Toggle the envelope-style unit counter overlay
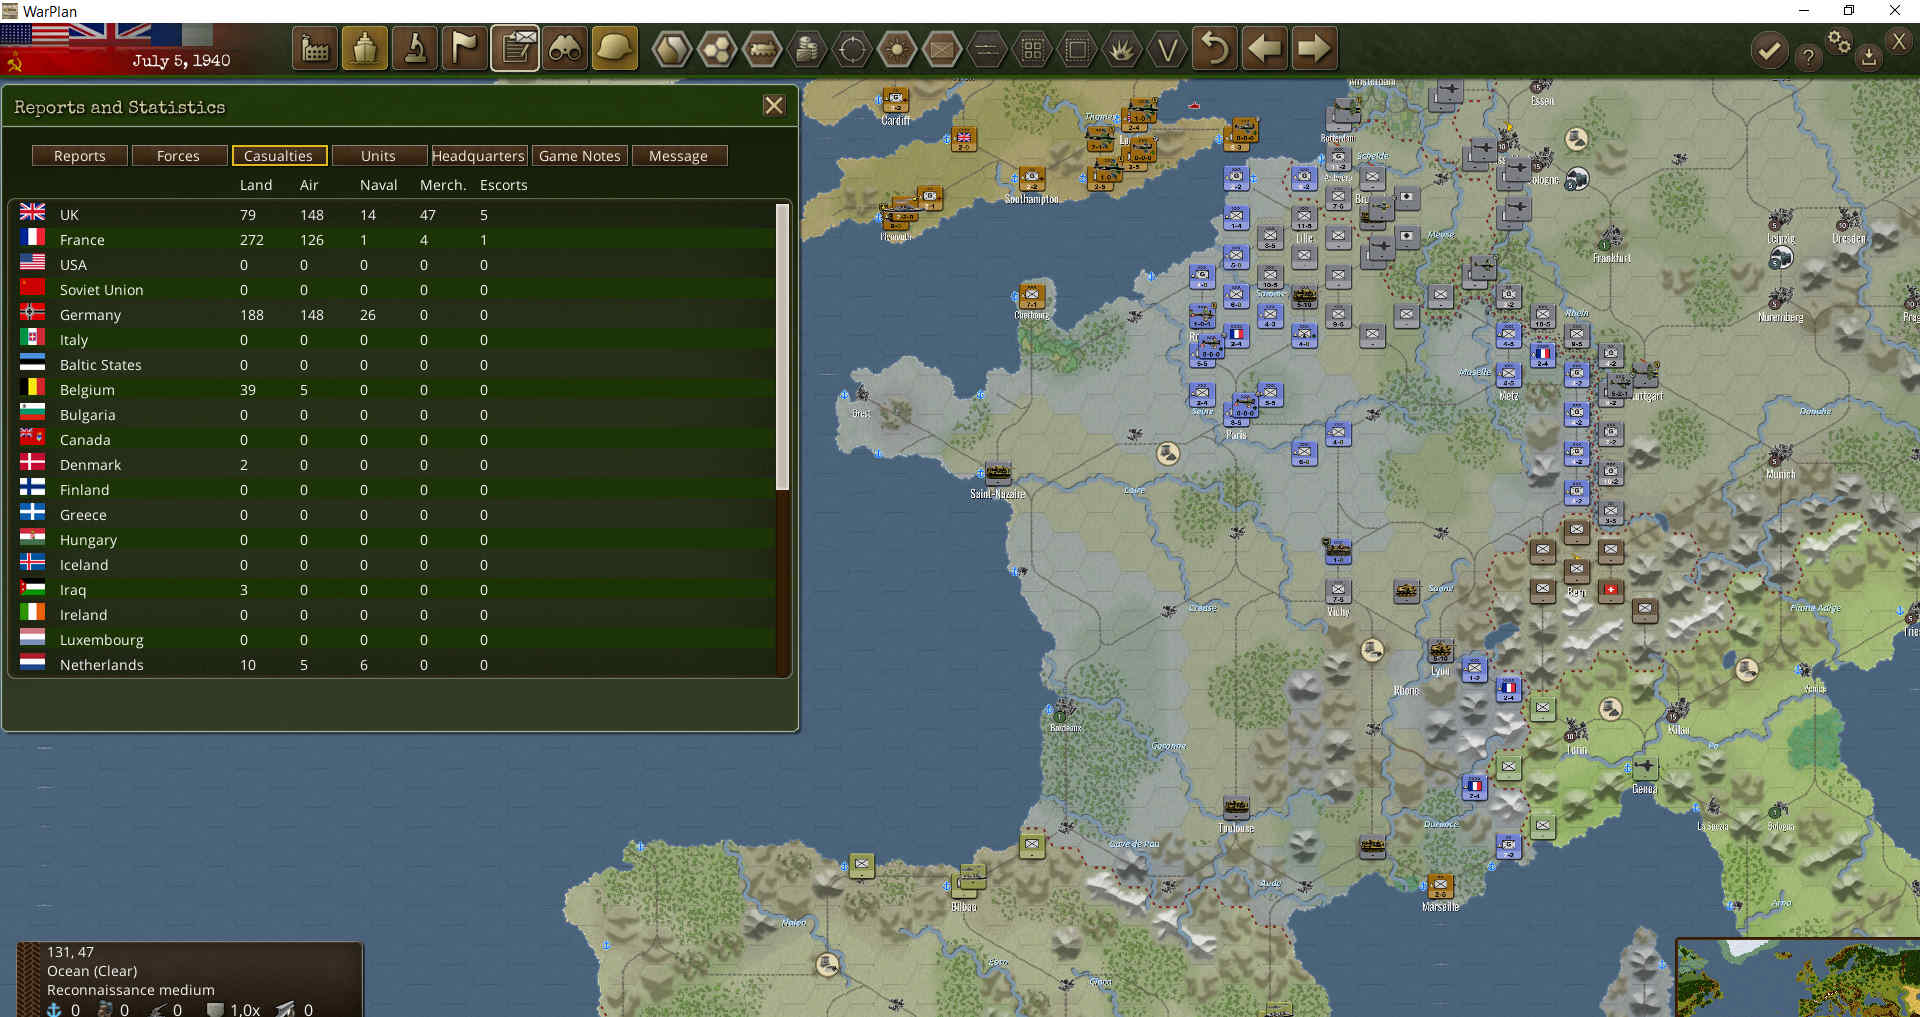 click(942, 48)
